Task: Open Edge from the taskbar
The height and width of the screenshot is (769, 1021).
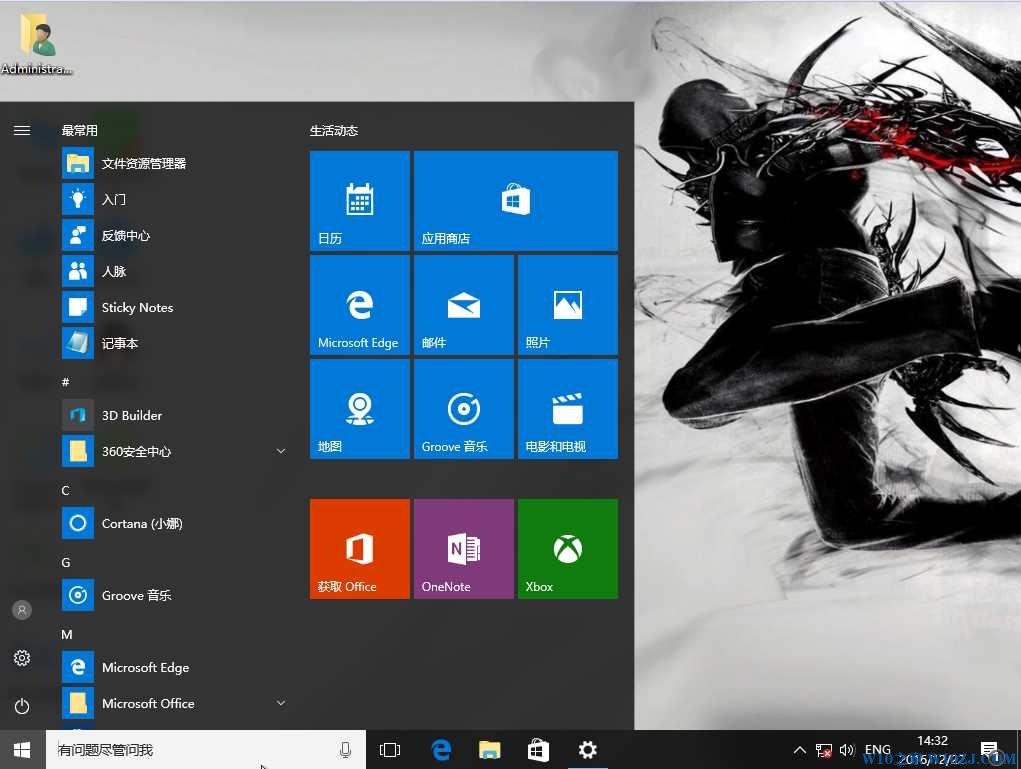Action: [x=441, y=750]
